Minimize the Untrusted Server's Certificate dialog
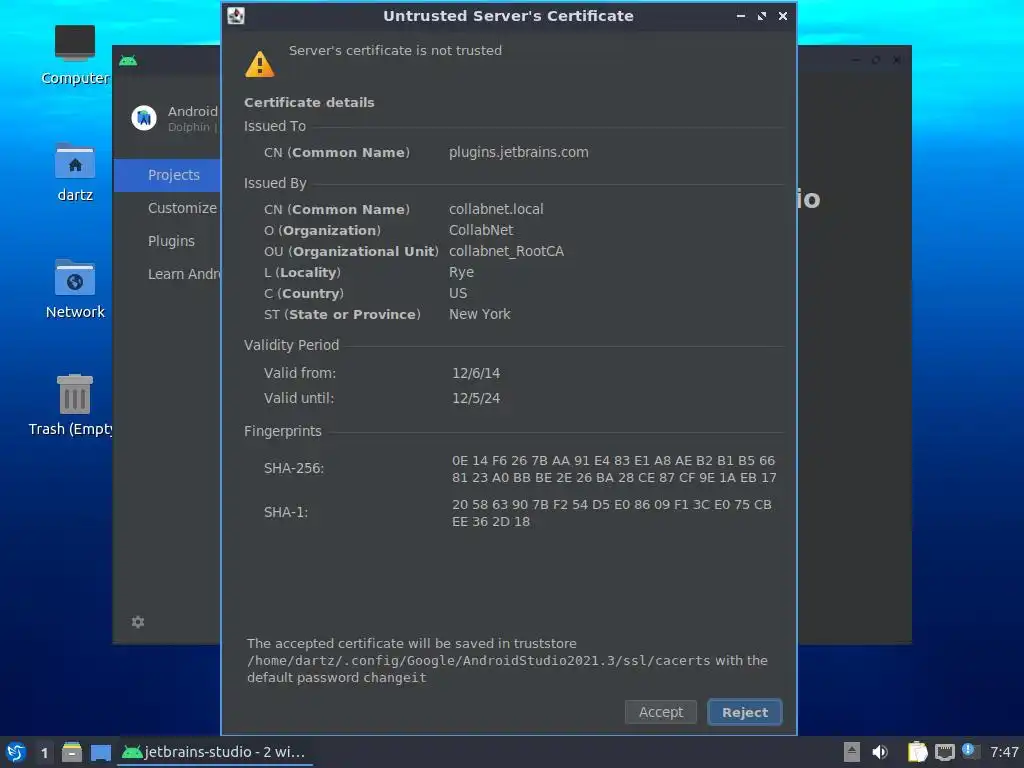Viewport: 1024px width, 768px height. click(x=741, y=16)
